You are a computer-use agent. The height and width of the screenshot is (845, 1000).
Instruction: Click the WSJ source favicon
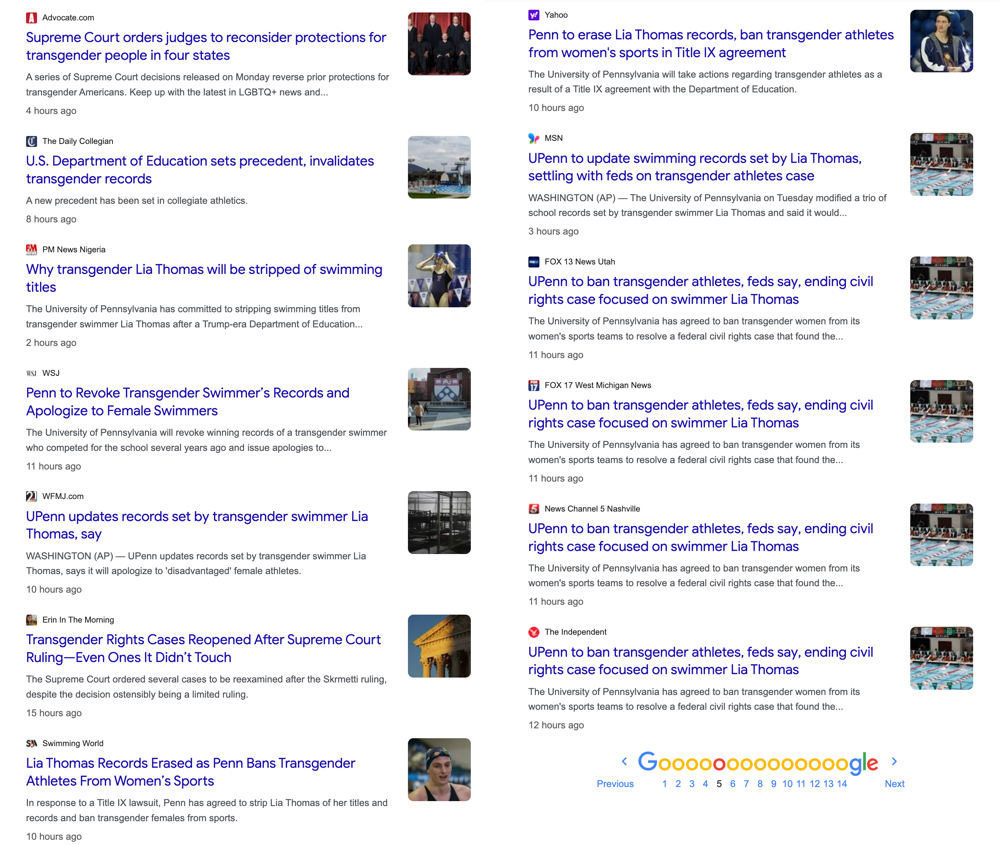tap(31, 373)
